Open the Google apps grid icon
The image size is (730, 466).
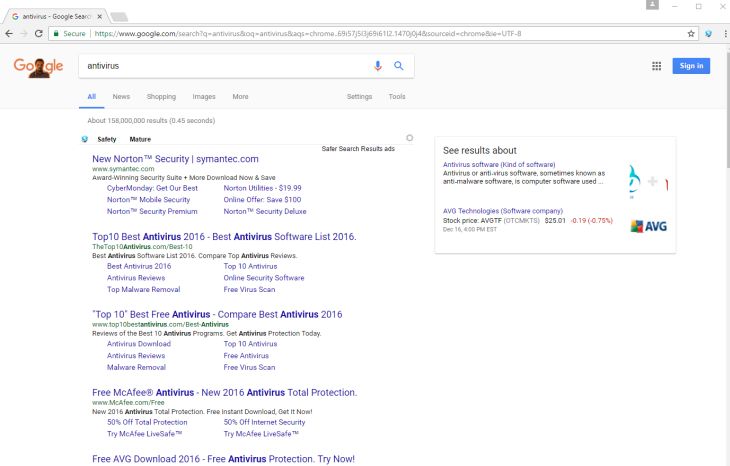click(x=656, y=66)
